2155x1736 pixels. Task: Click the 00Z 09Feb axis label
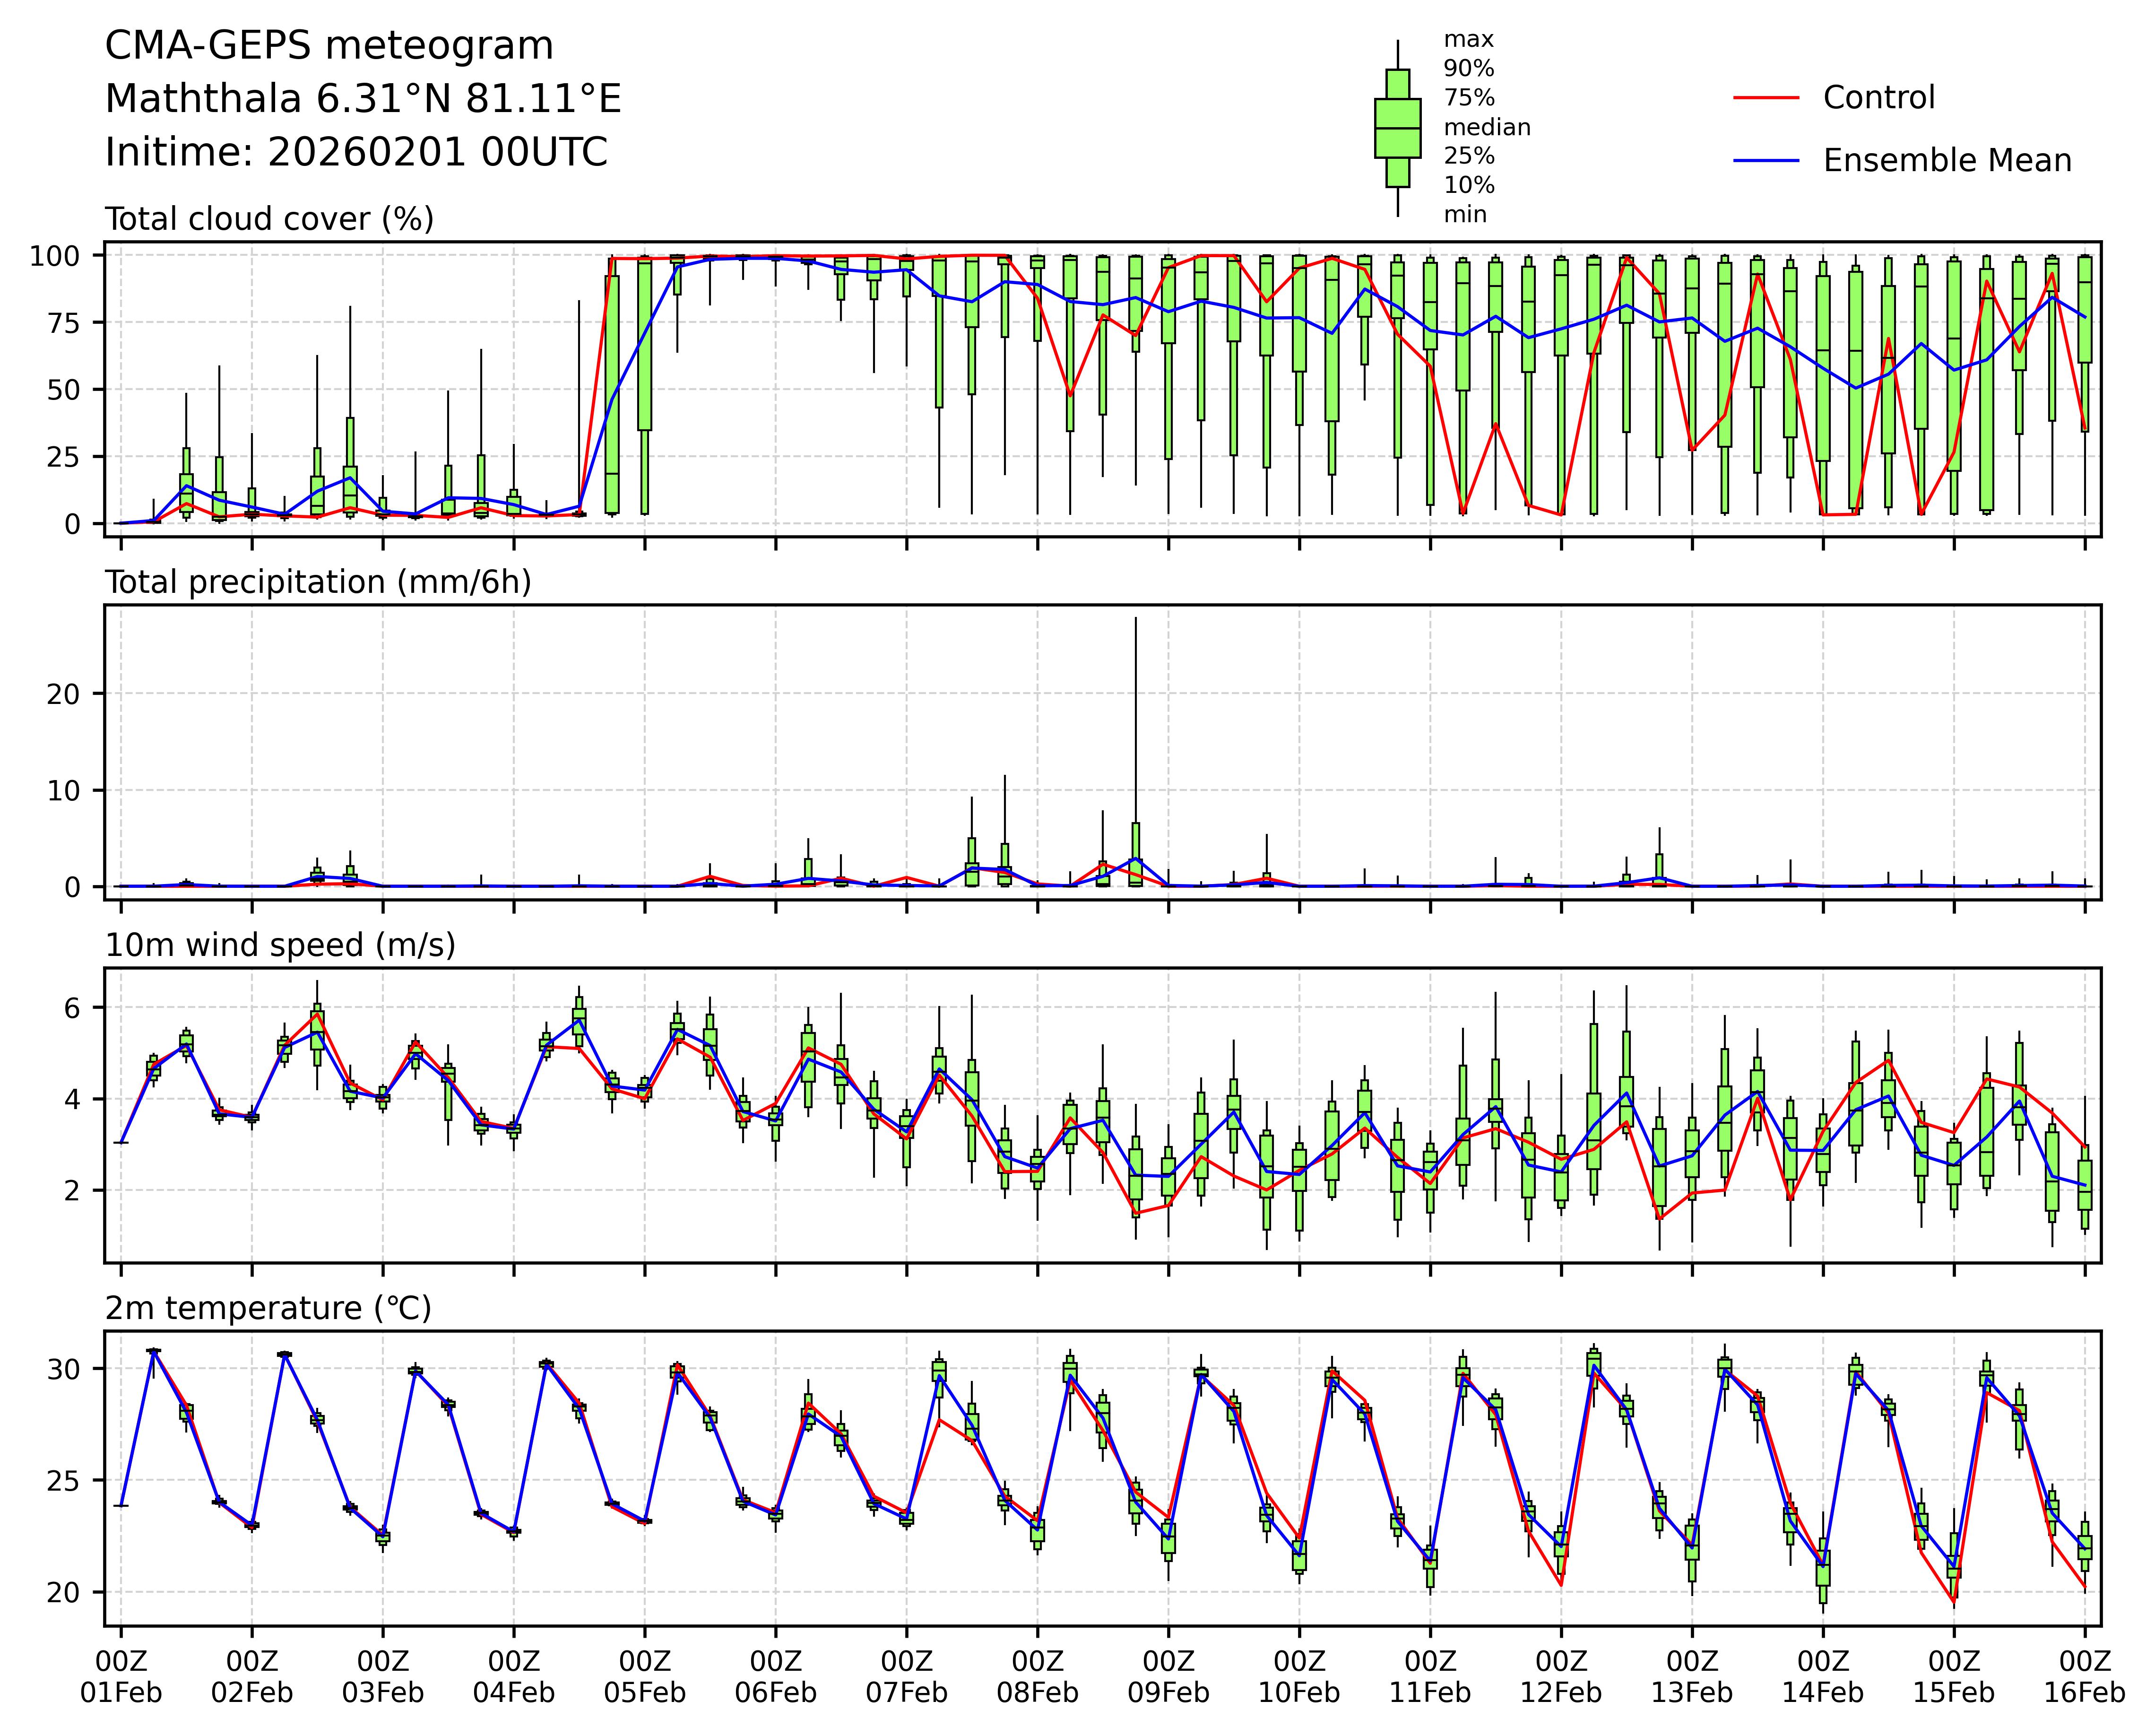pyautogui.click(x=1168, y=1677)
